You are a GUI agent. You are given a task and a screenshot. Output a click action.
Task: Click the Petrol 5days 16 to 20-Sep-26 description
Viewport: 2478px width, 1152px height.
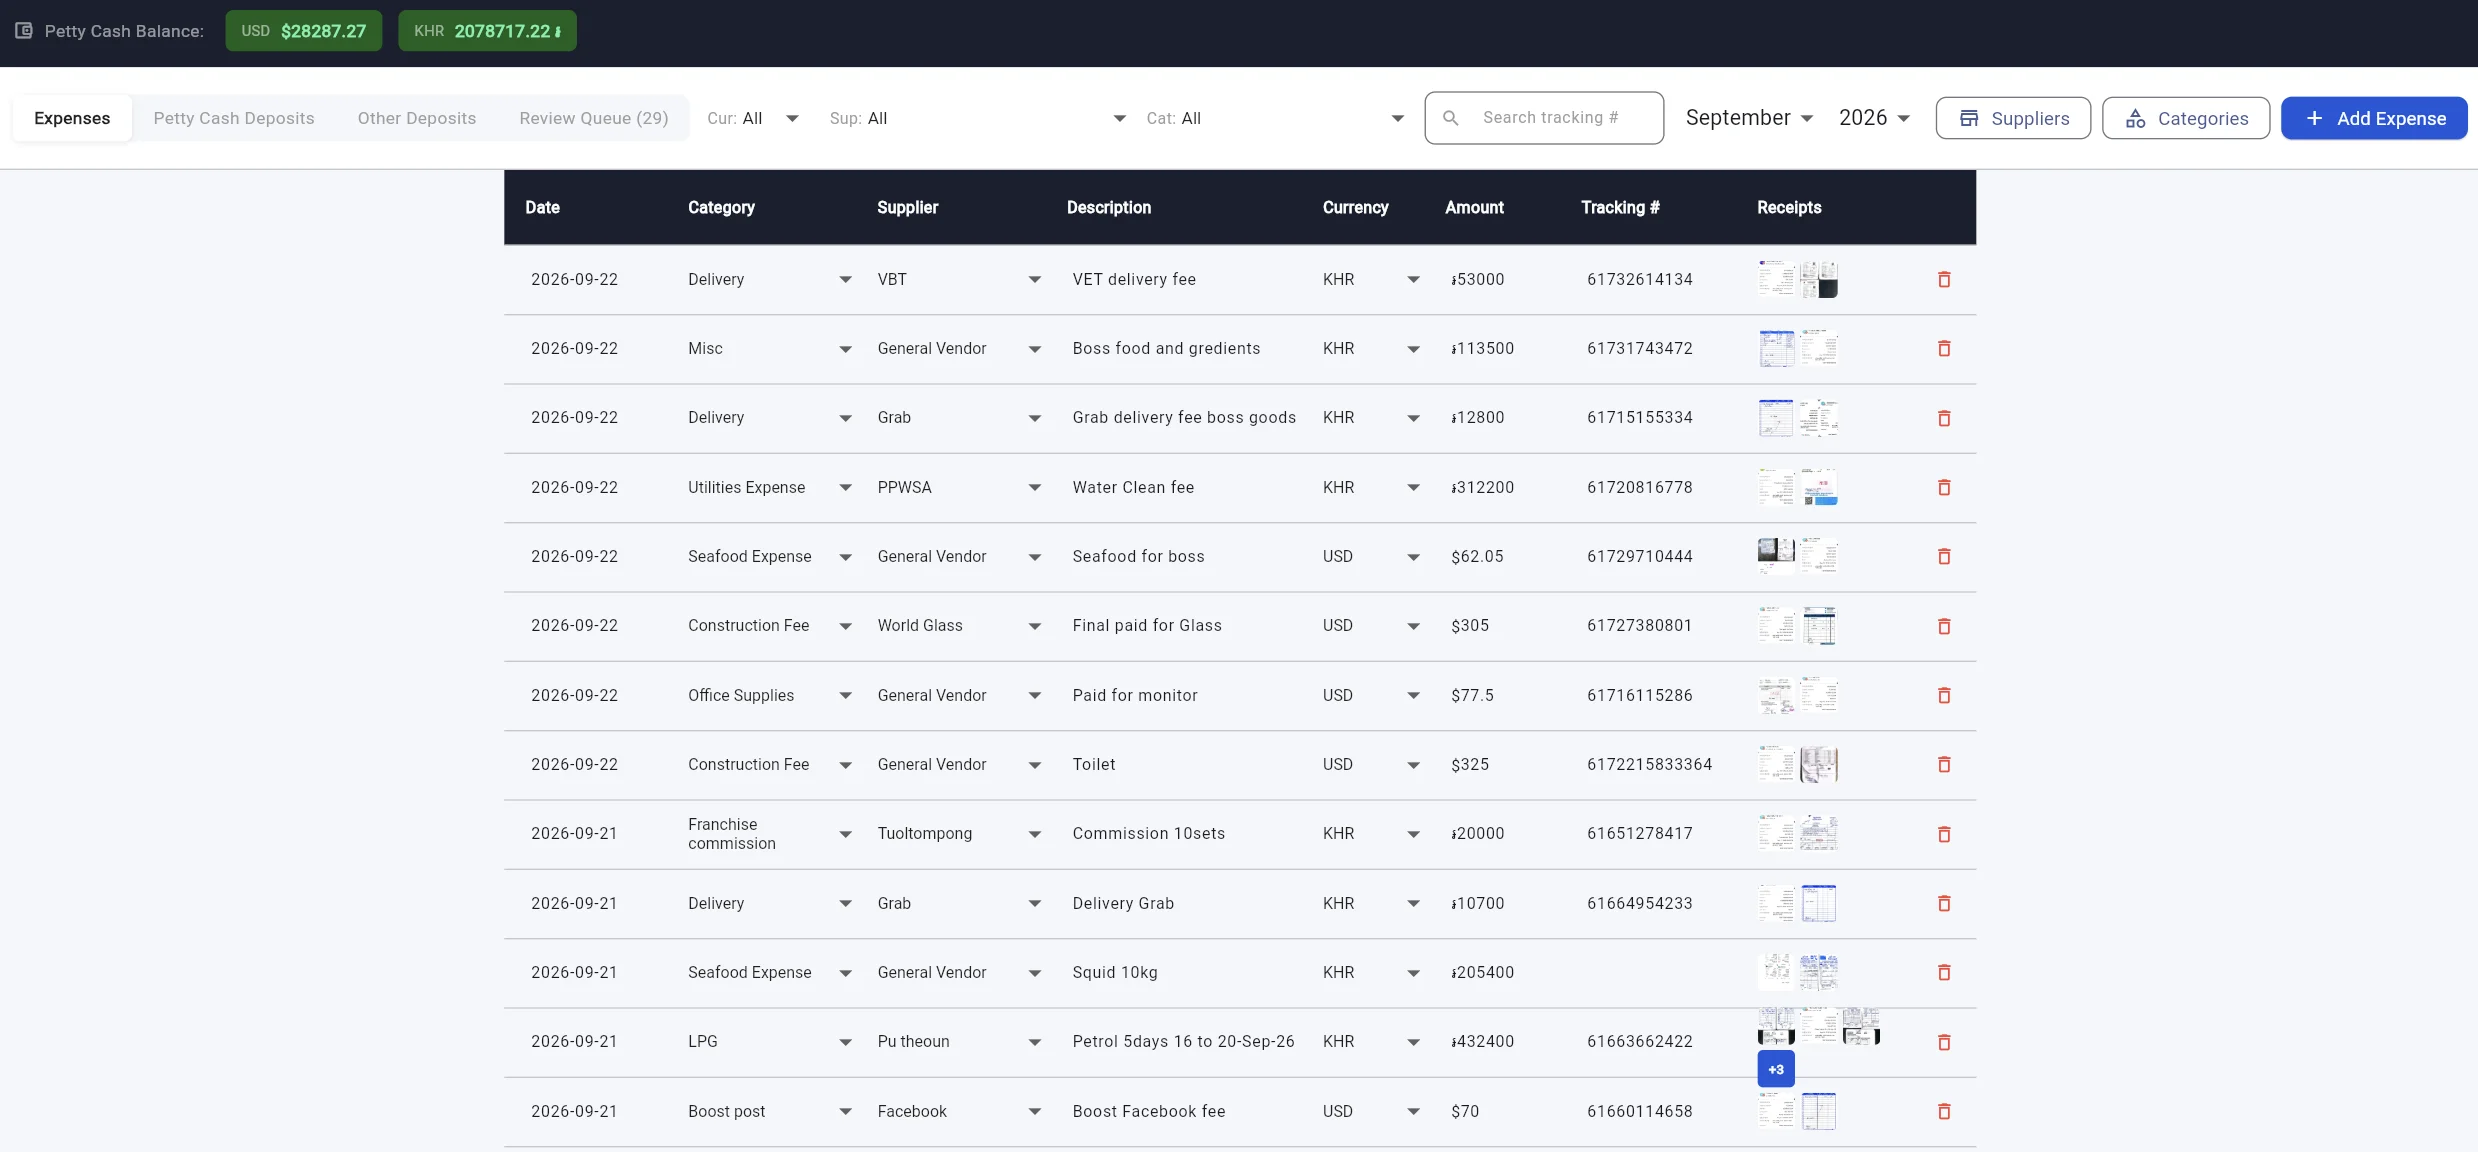[1183, 1042]
